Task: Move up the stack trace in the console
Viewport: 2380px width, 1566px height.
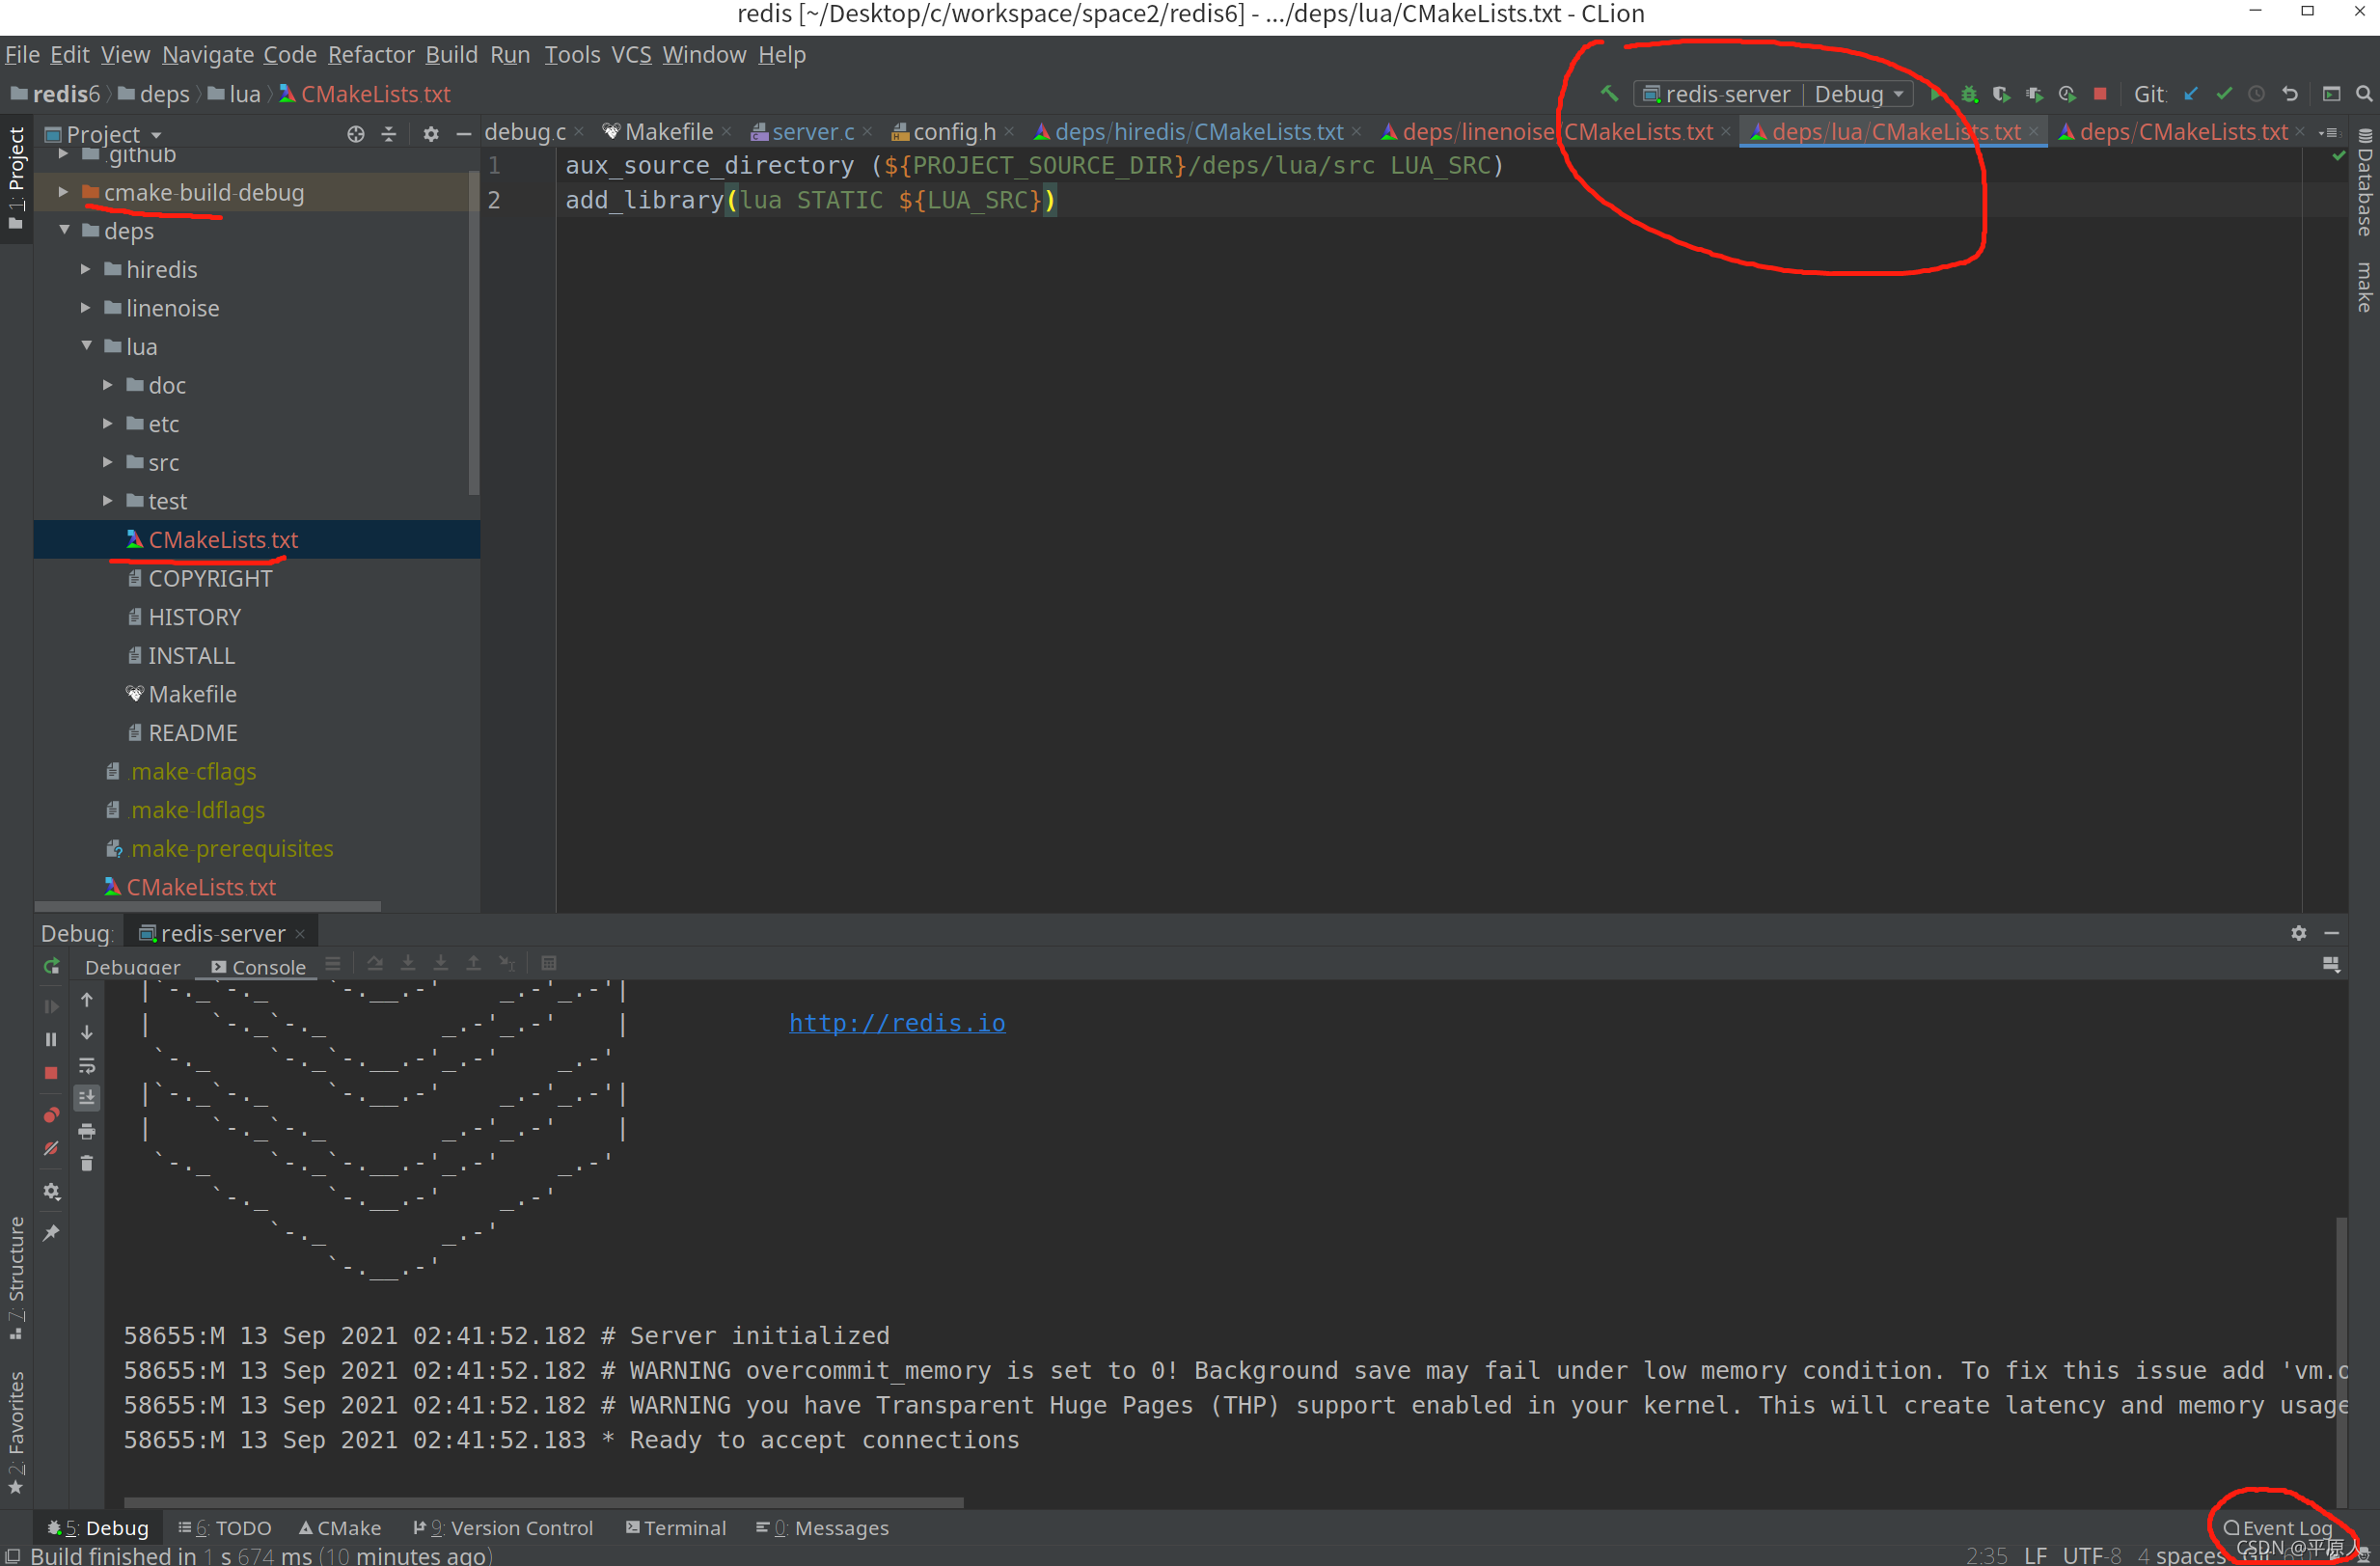Action: tap(87, 999)
